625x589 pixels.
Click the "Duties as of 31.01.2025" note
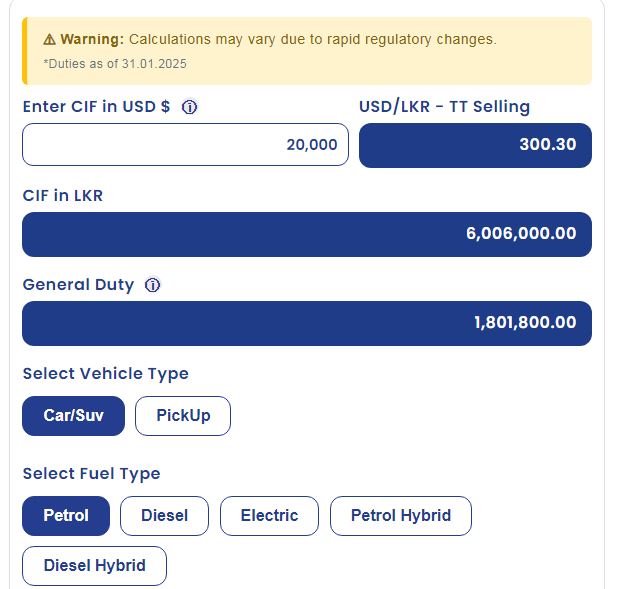coord(115,64)
